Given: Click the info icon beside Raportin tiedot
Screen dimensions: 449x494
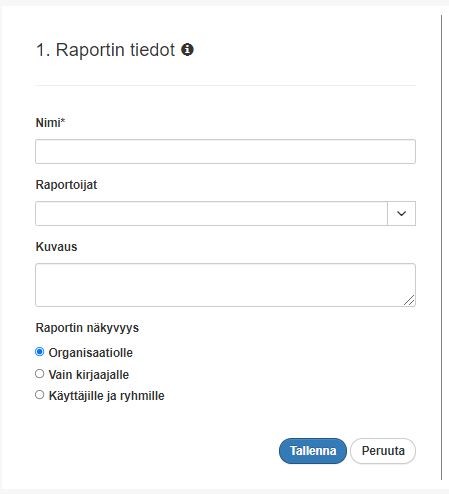Looking at the screenshot, I should point(187,50).
